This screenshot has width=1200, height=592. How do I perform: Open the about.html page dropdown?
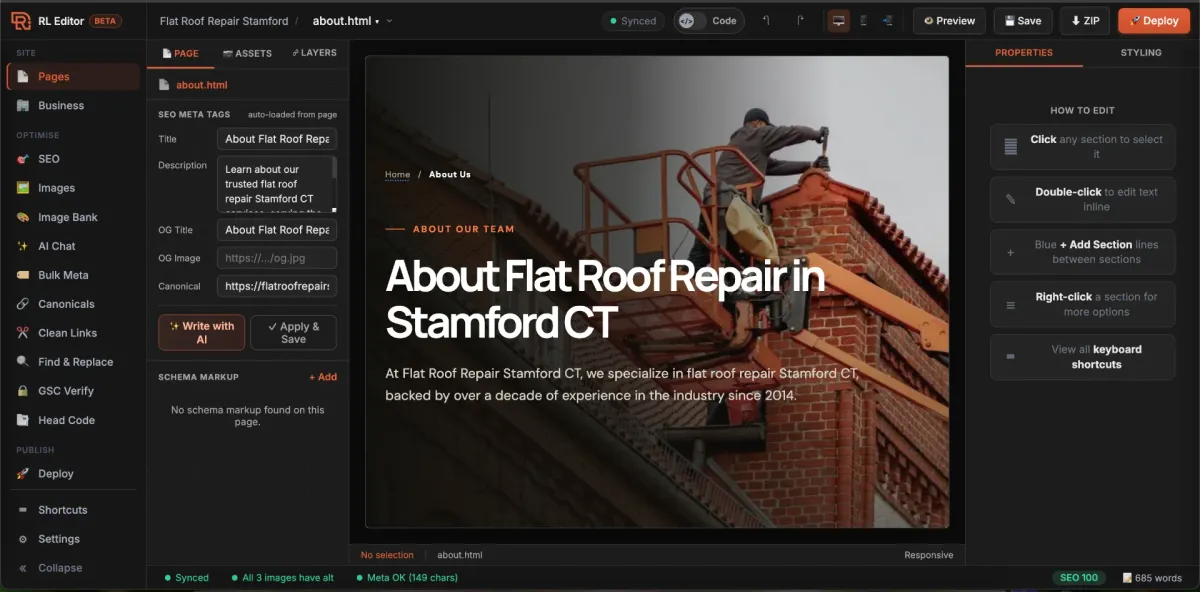tap(352, 20)
